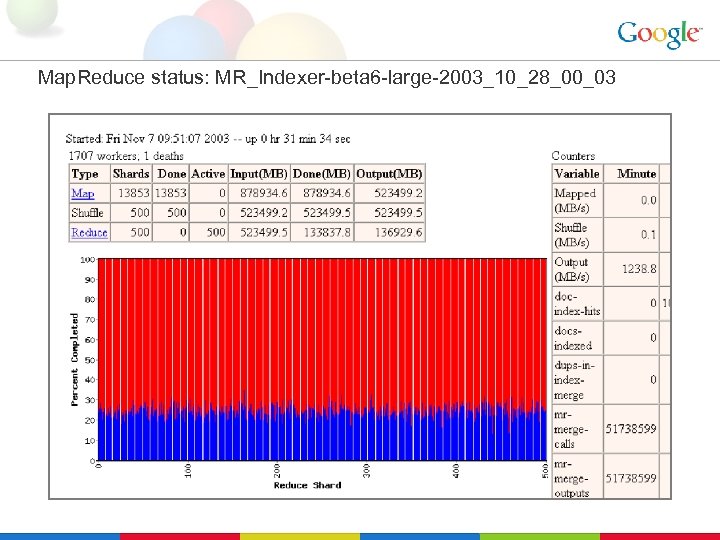Click the Shards column header
Viewport: 720px width, 540px height.
pos(131,174)
